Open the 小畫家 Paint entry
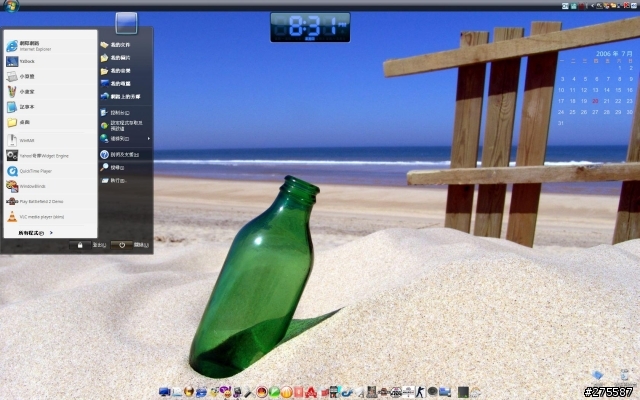 click(x=51, y=91)
